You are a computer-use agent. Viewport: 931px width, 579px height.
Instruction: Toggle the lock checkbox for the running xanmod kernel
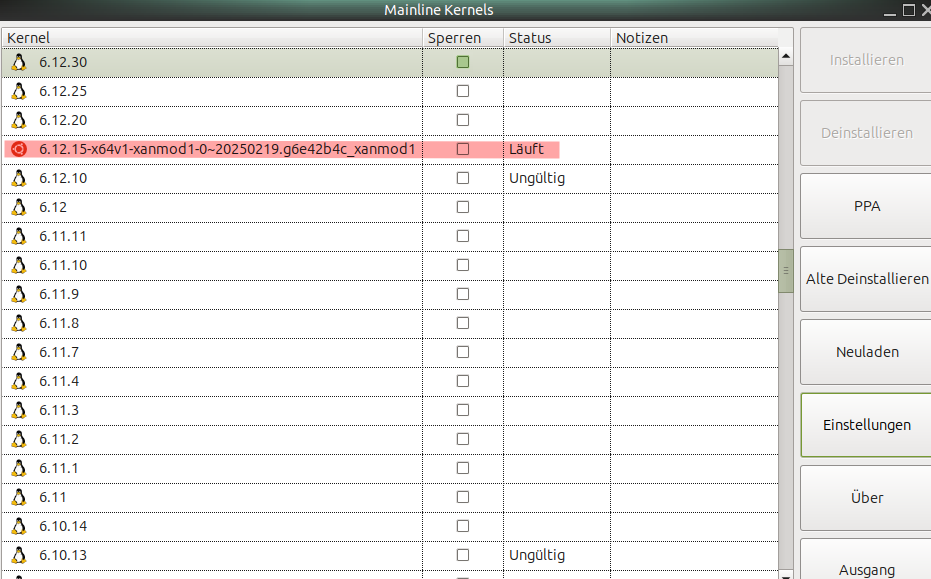(x=463, y=149)
